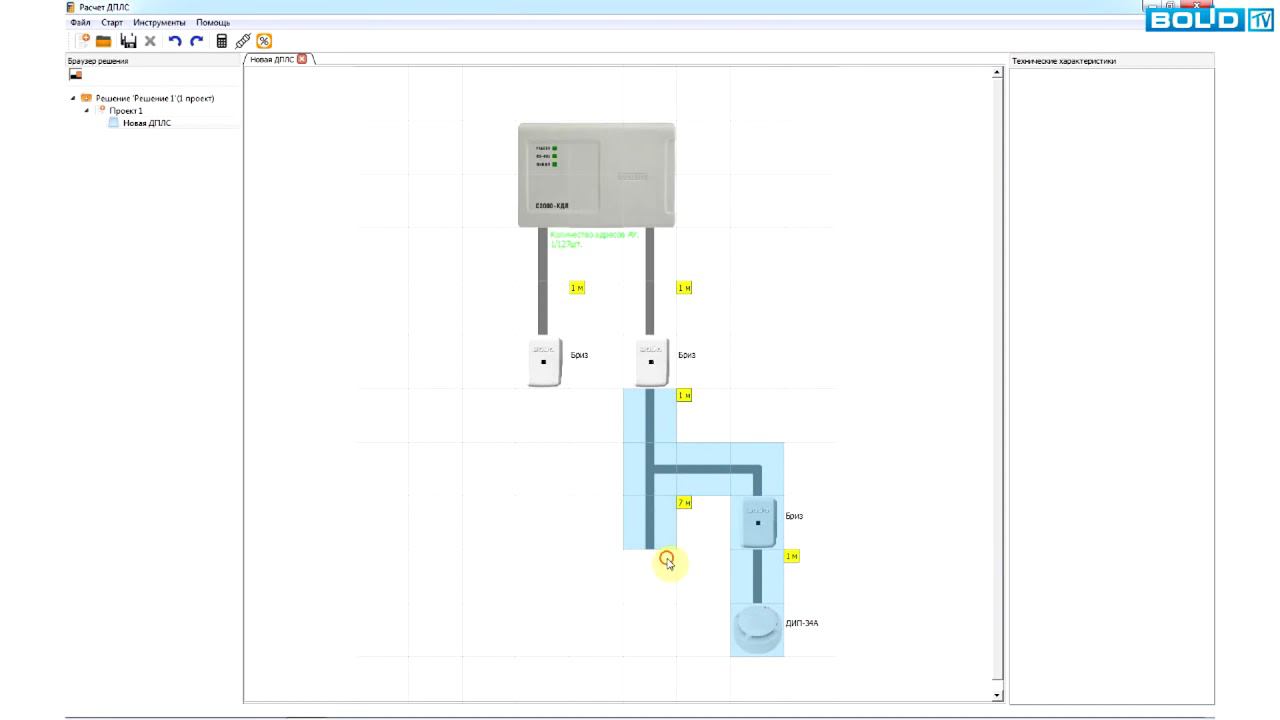Select the left Бриз under the controller
The width and height of the screenshot is (1280, 720).
544,361
